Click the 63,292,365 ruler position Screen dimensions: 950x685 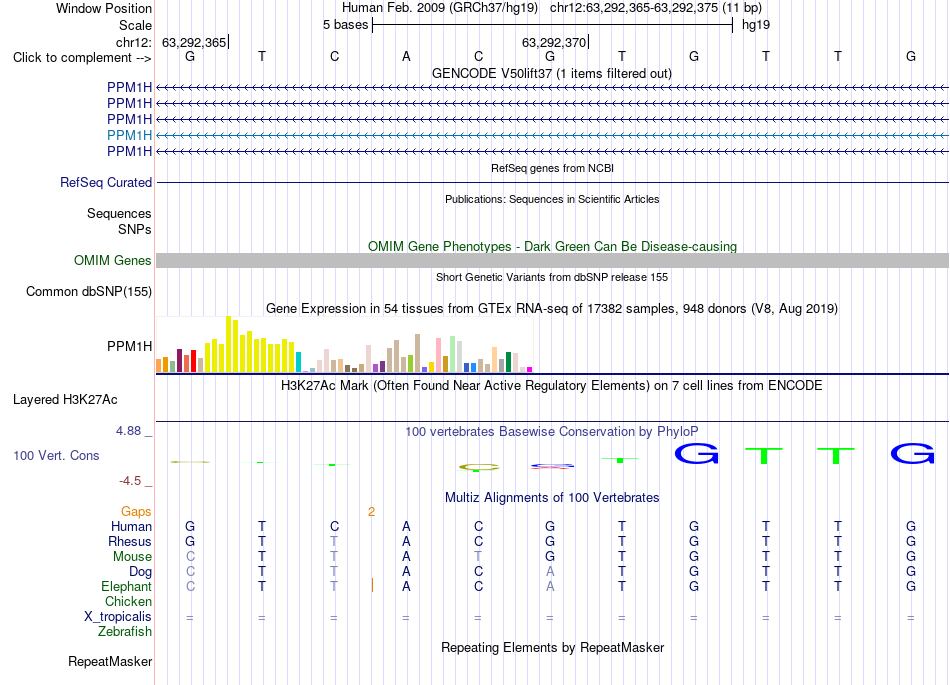194,42
